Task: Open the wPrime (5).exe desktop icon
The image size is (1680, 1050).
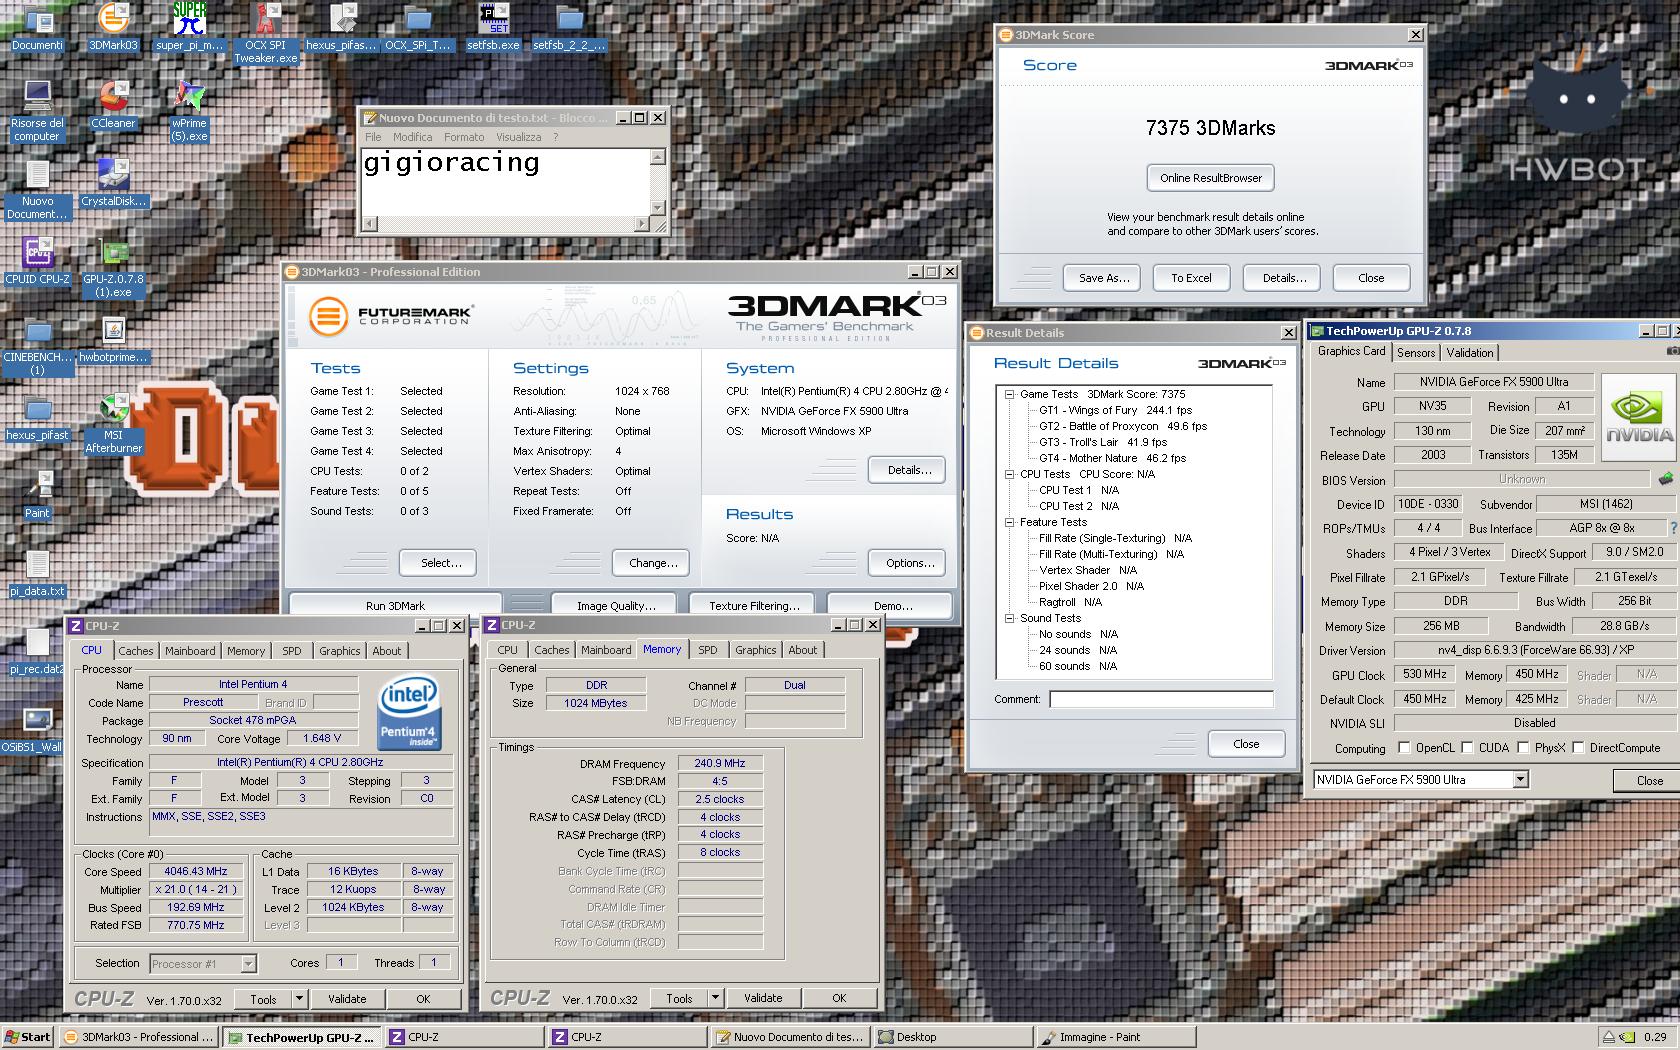Action: (x=189, y=111)
